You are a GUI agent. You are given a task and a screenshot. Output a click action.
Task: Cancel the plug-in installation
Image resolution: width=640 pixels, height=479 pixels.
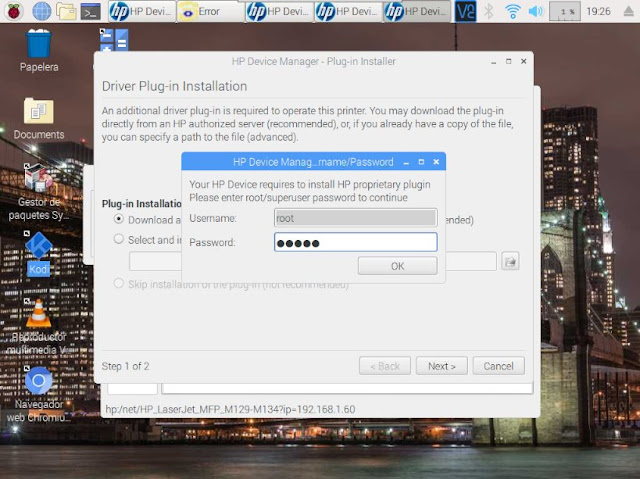498,366
